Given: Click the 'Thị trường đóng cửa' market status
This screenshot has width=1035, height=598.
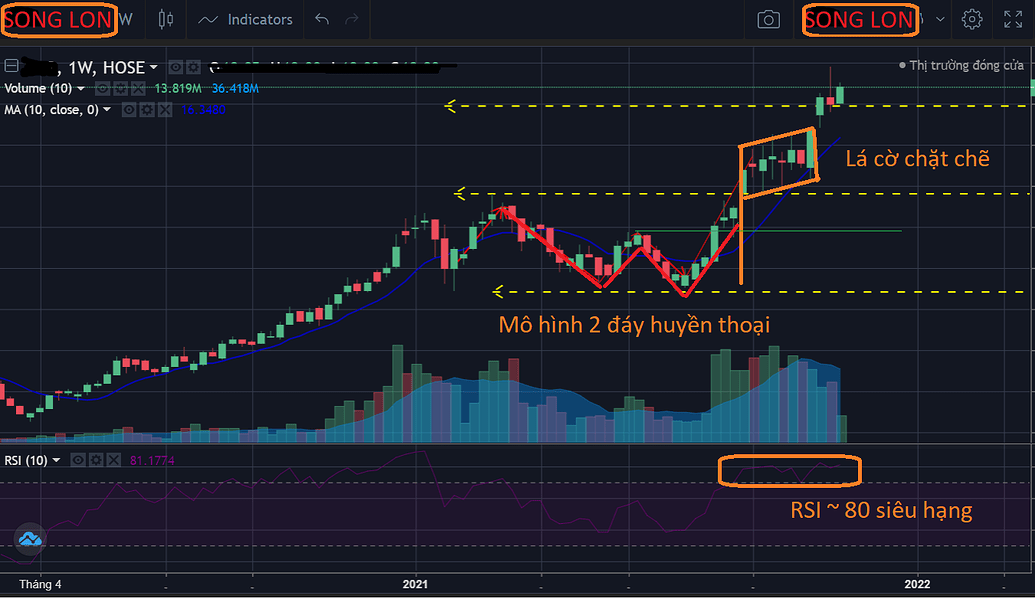Looking at the screenshot, I should (x=961, y=65).
